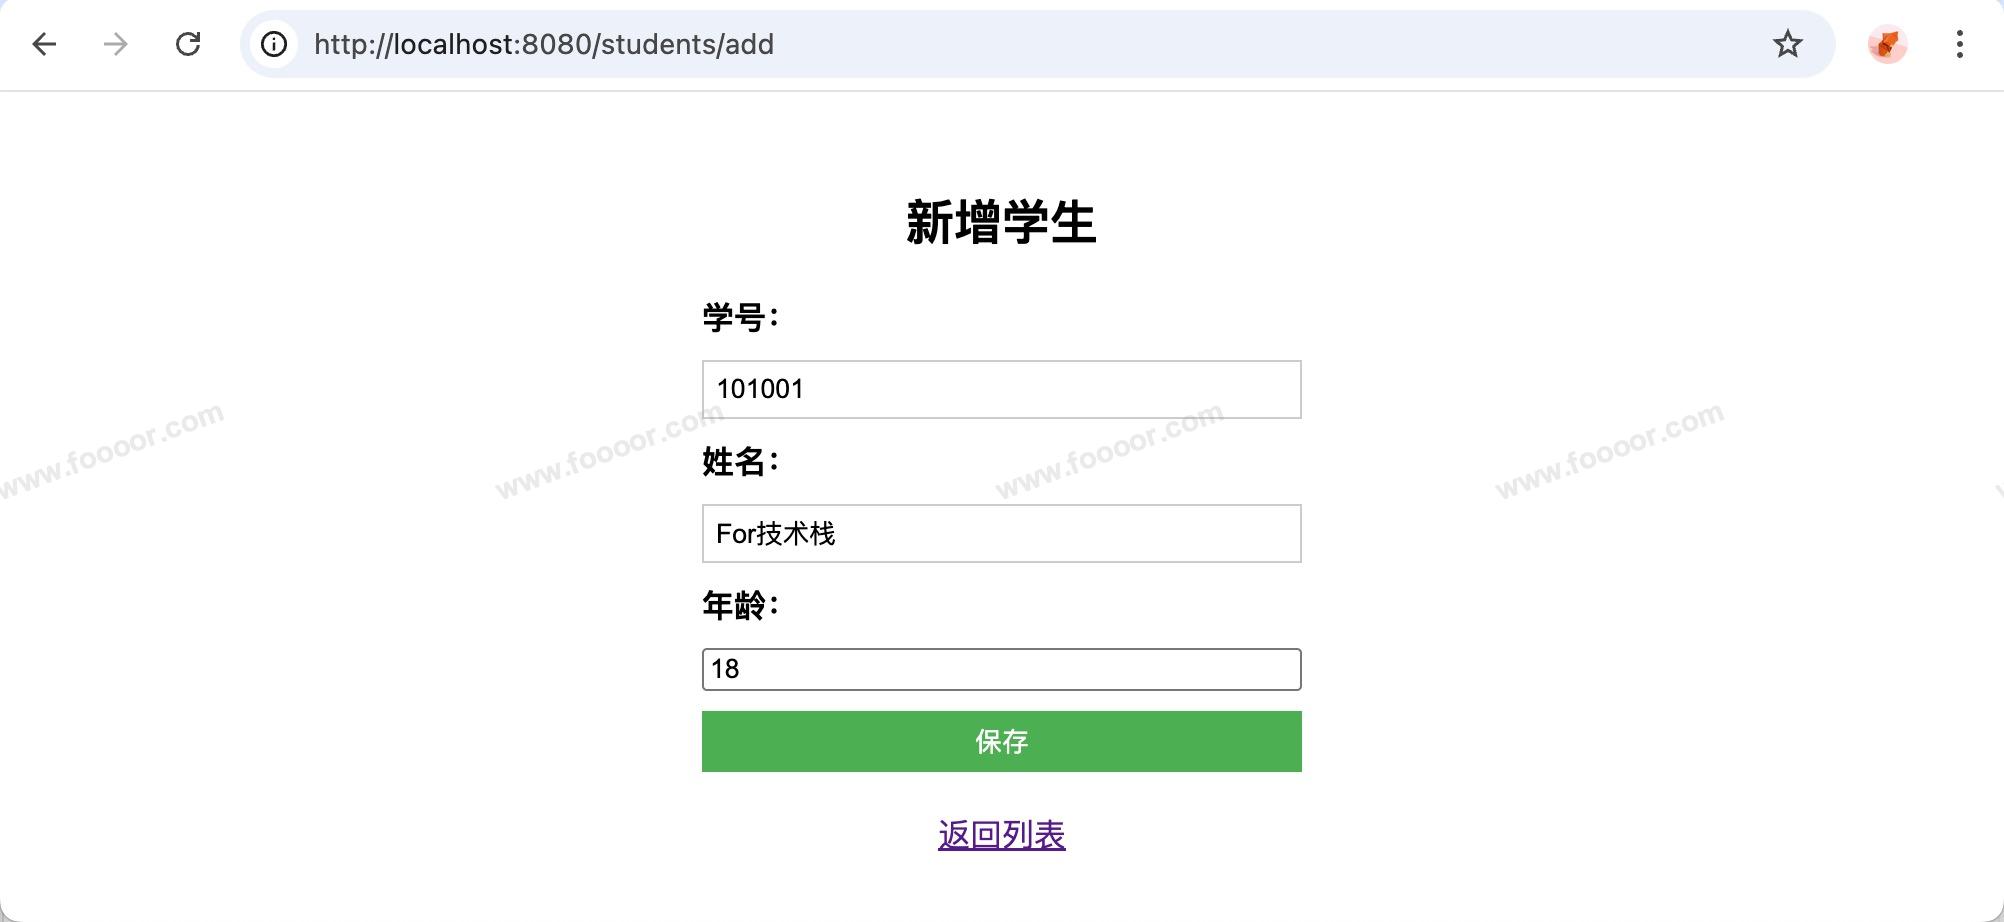View site information icon beside URL
This screenshot has width=2004, height=922.
tap(274, 44)
